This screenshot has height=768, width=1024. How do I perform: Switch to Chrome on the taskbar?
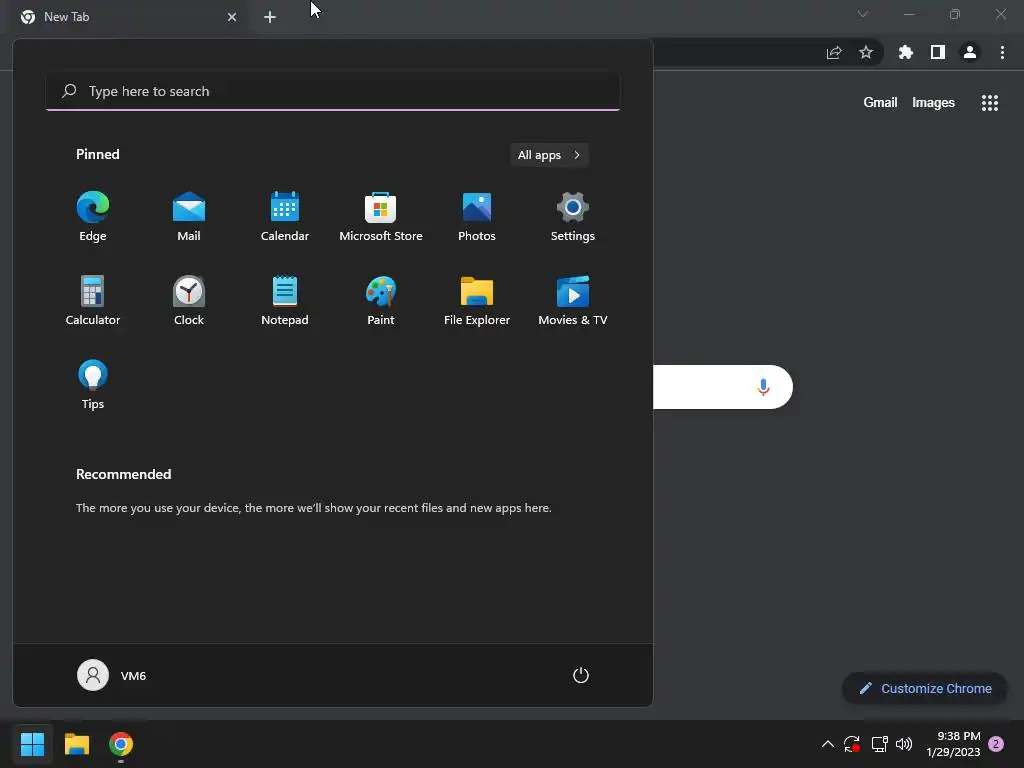121,744
